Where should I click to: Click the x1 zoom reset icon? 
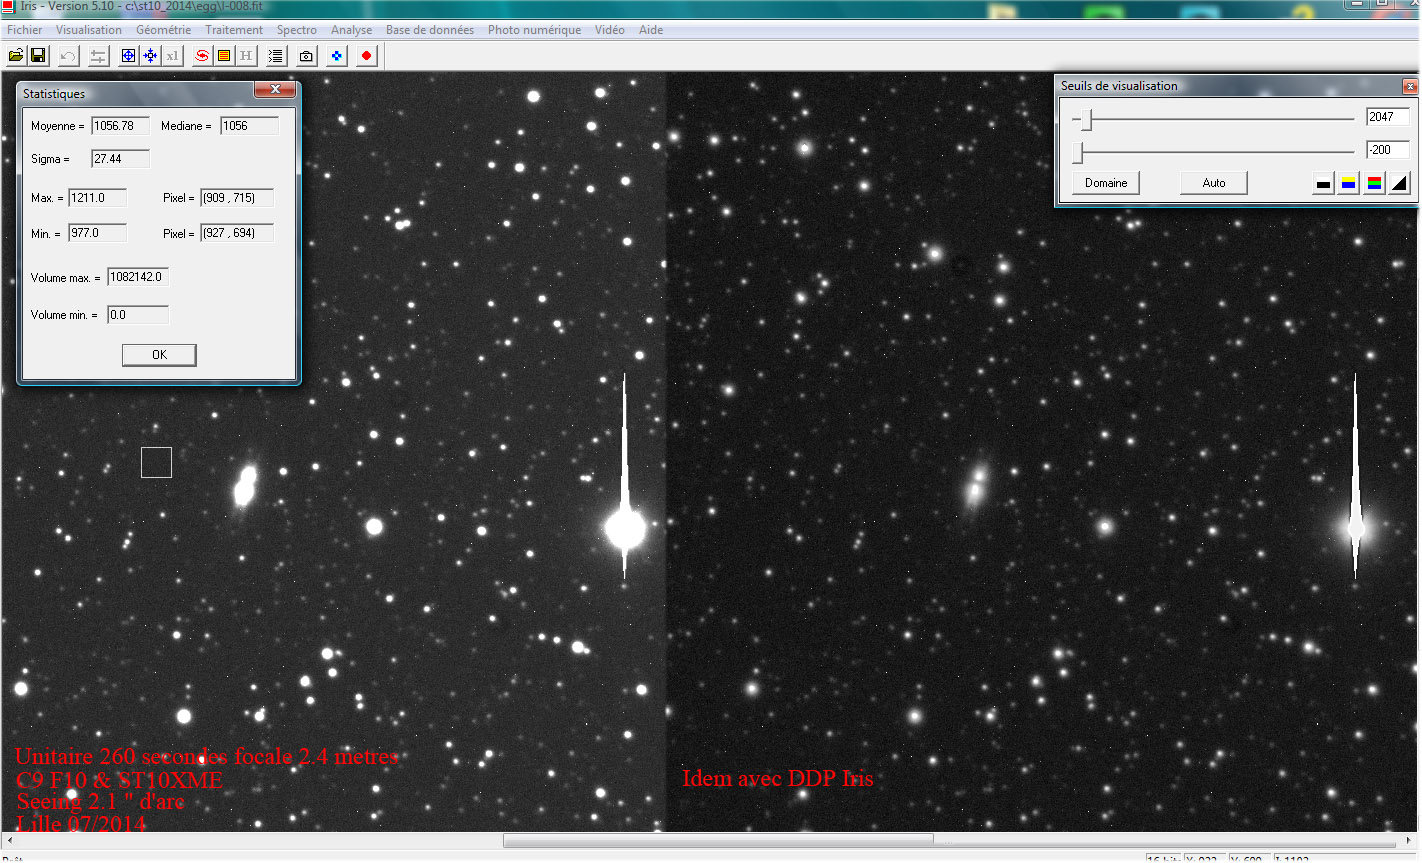[x=172, y=56]
